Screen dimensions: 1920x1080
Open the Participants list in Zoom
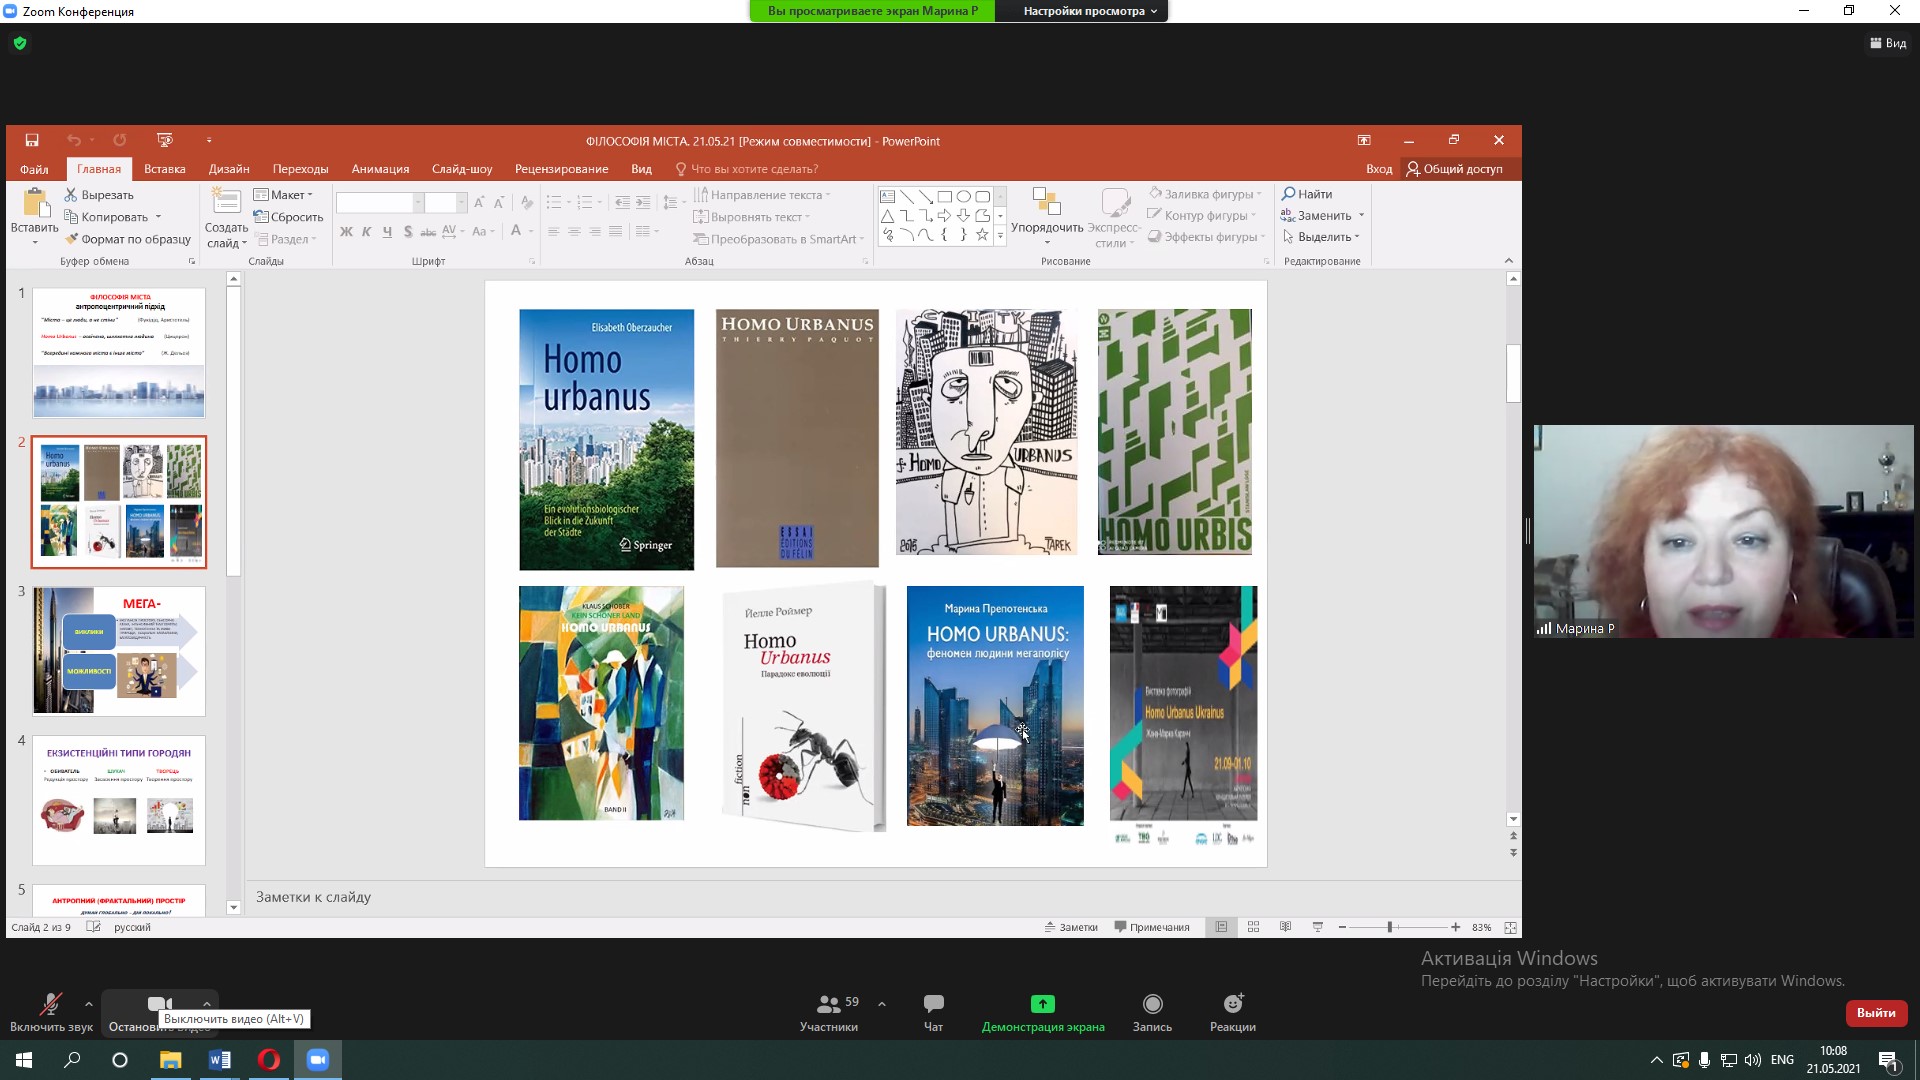(828, 1004)
